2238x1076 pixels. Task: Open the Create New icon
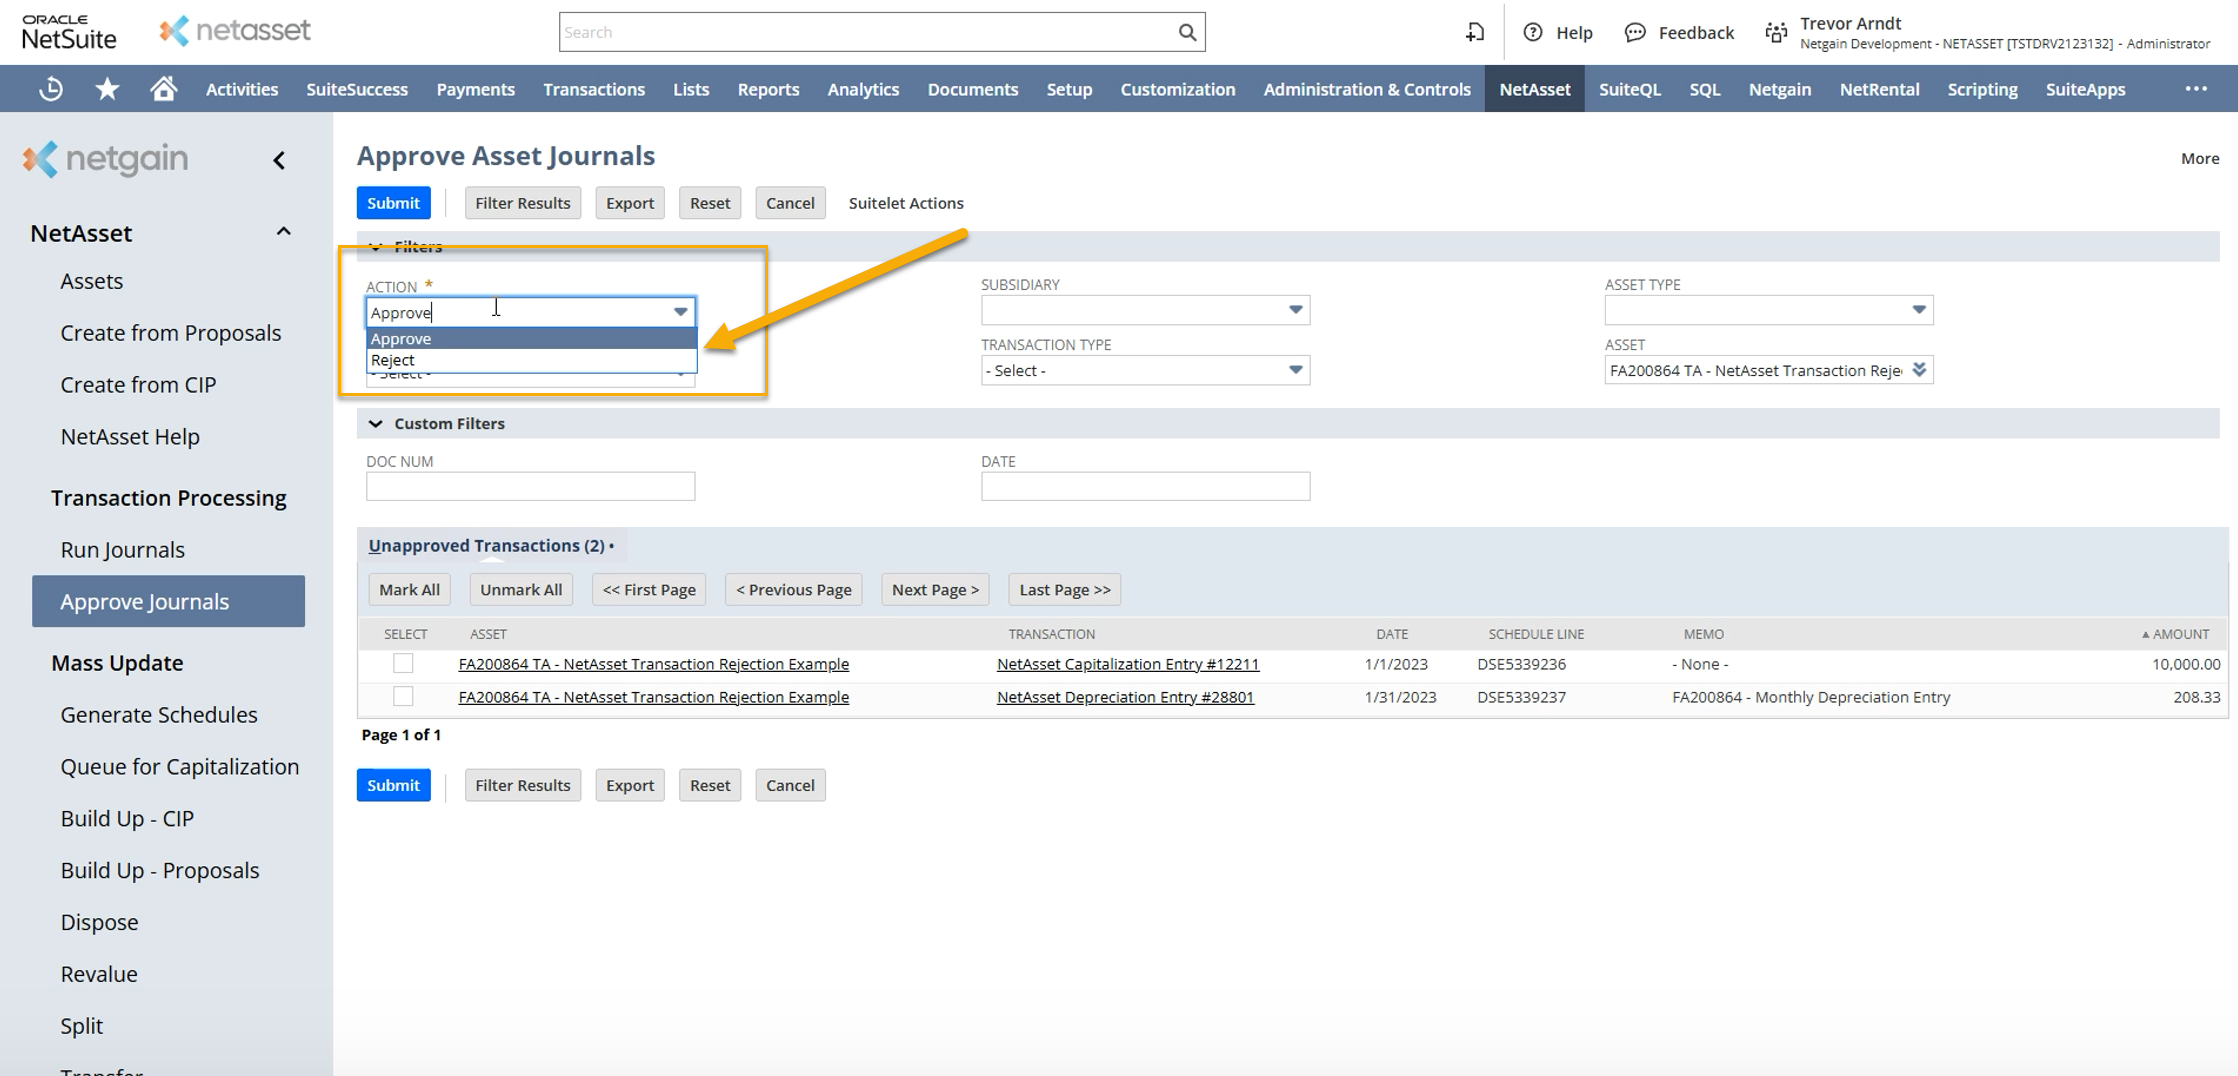point(1474,32)
